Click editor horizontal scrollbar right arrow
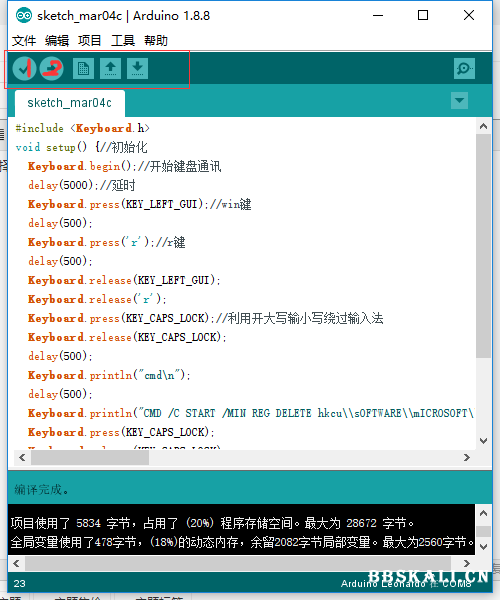Image resolution: width=500 pixels, height=600 pixels. 467,458
